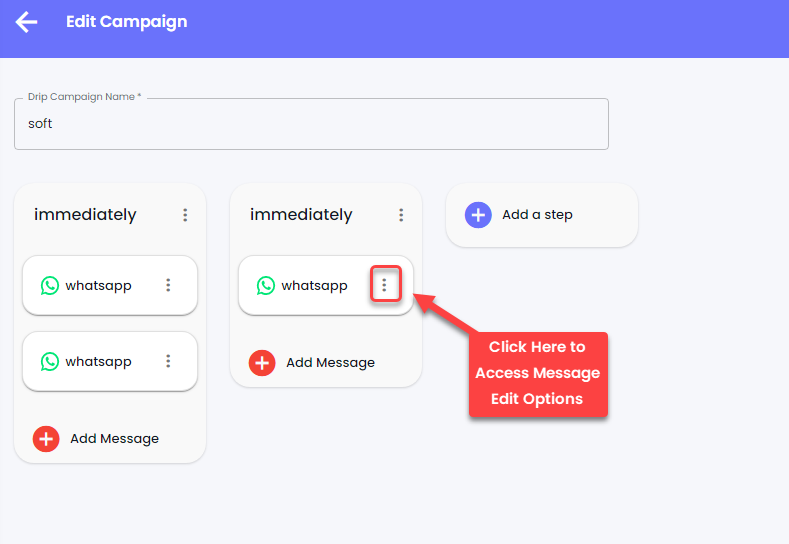The width and height of the screenshot is (789, 544).
Task: Focus the Drip Campaign Name field
Action: [x=311, y=124]
